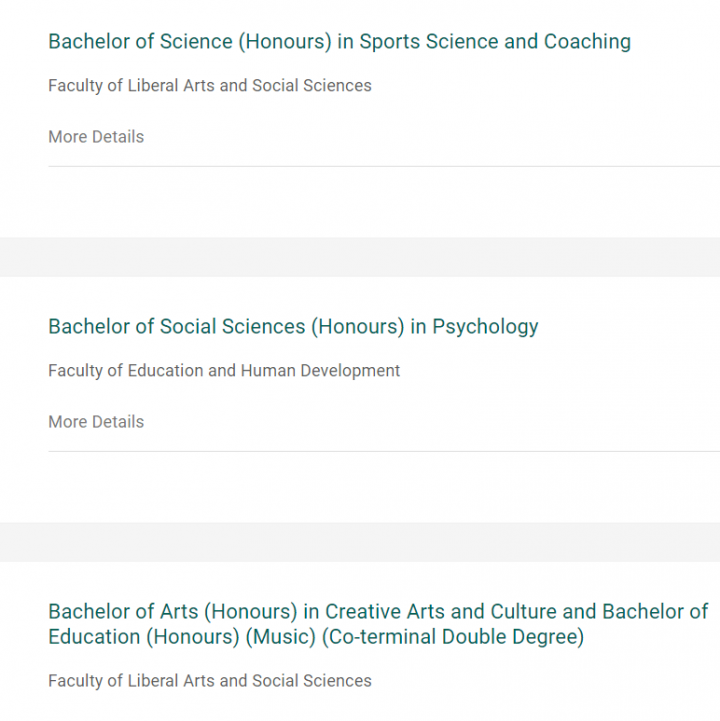Screen dimensions: 720x721
Task: Click the gray gap above the Creative Arts card
Action: point(360,542)
